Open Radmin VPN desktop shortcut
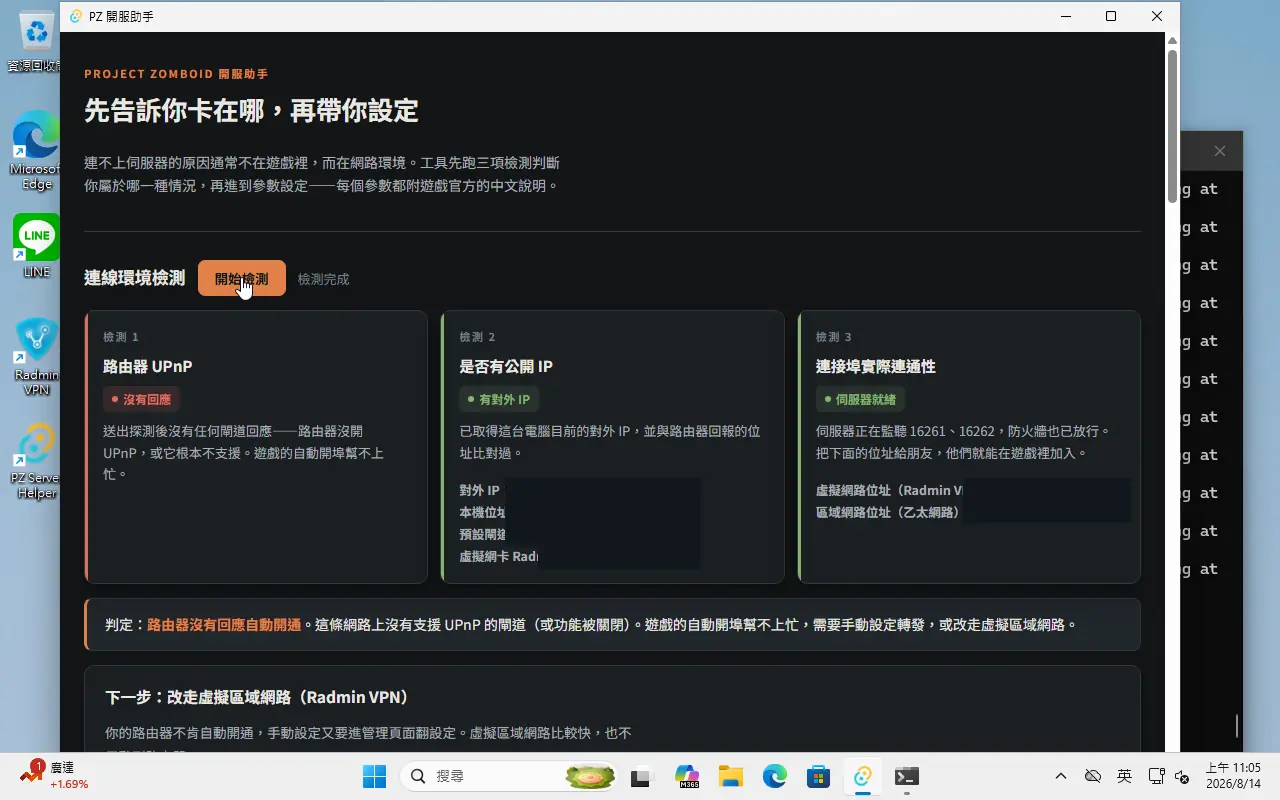 [36, 356]
